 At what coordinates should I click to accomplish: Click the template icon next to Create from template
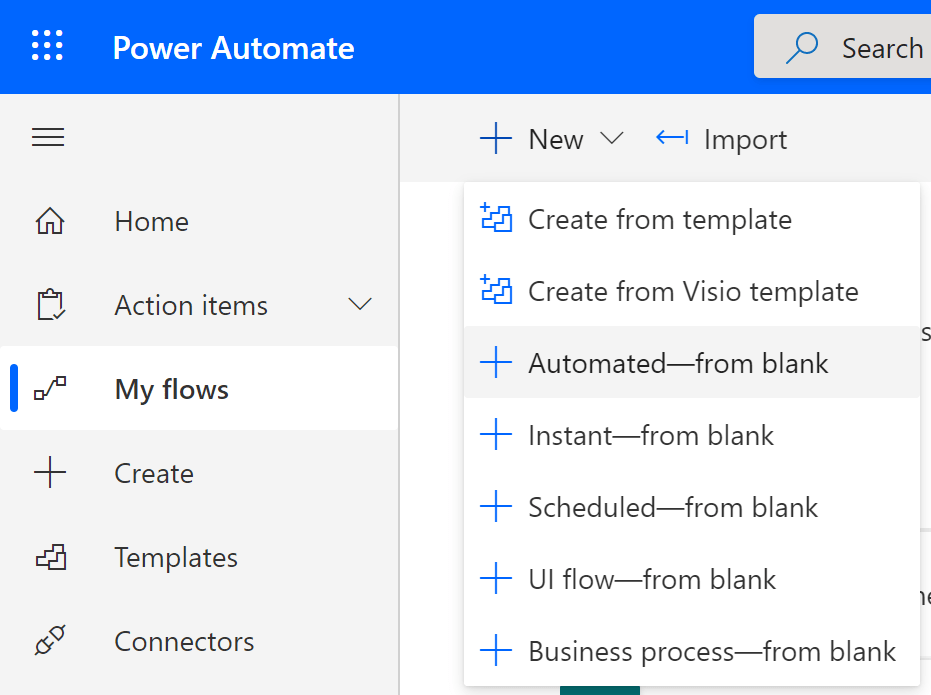(x=497, y=218)
